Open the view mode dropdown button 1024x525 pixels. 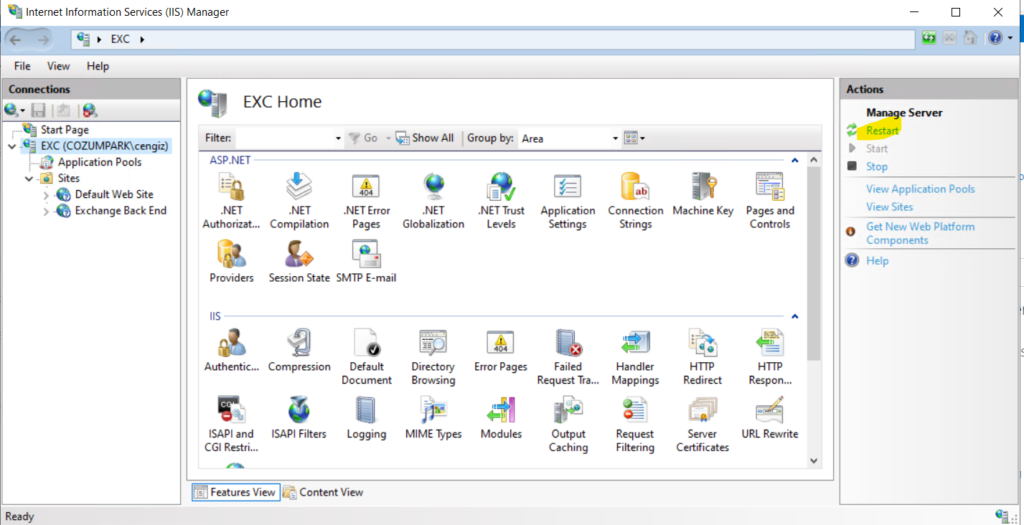pyautogui.click(x=634, y=138)
